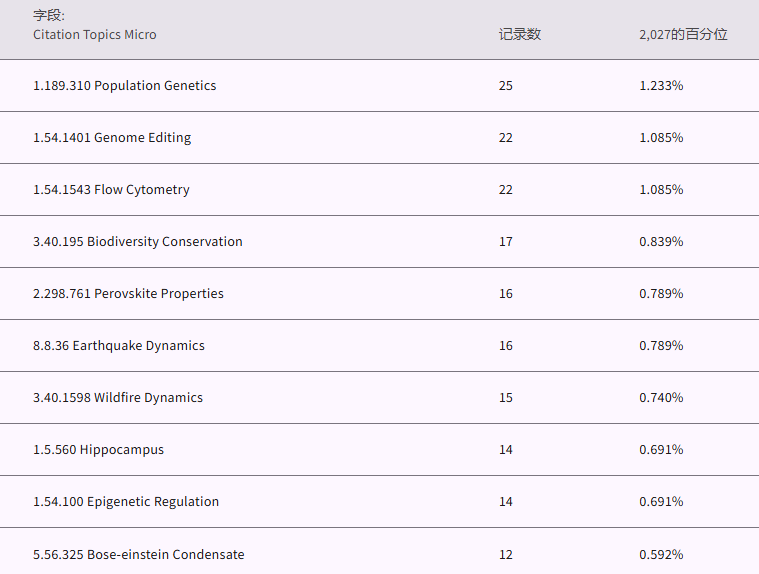Select the 1.189.310 Population Genetics entry
This screenshot has width=759, height=574.
(x=124, y=86)
